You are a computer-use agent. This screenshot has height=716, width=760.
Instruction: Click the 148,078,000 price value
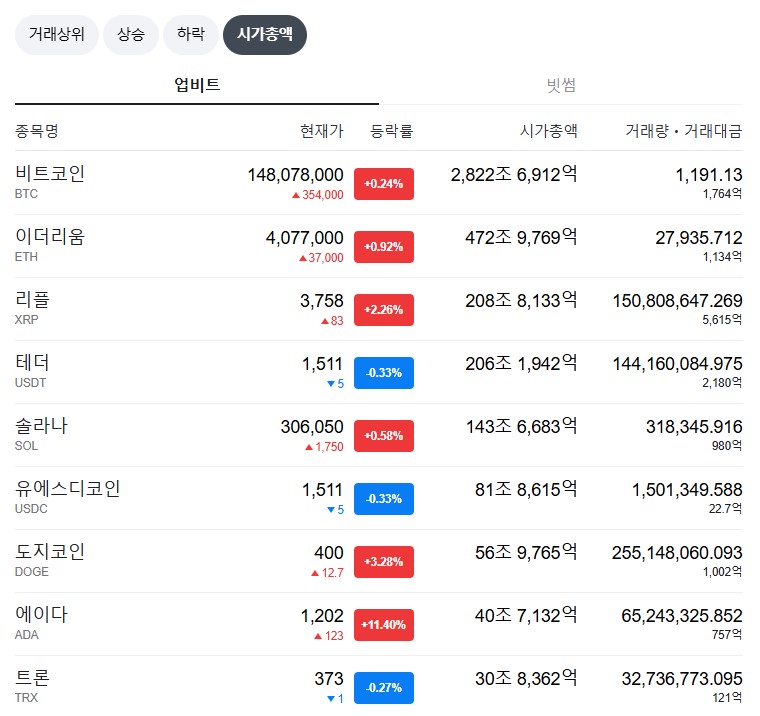click(296, 175)
